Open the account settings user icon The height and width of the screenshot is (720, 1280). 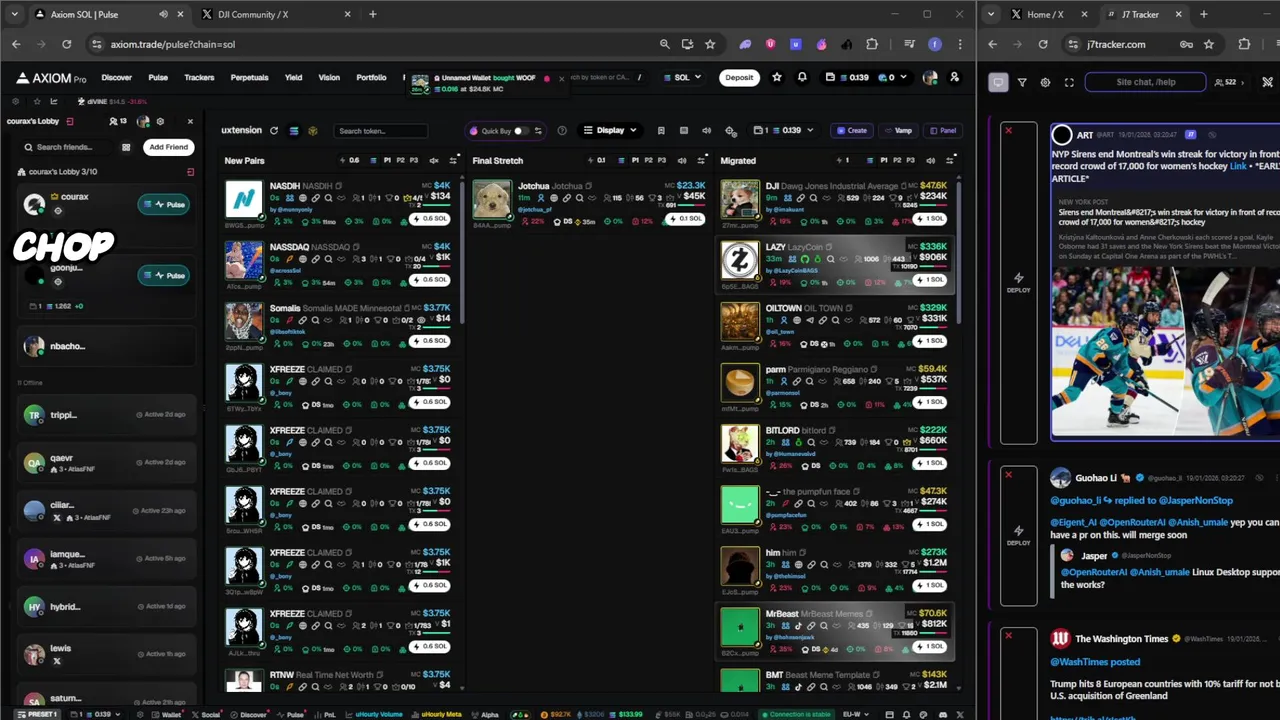(954, 77)
